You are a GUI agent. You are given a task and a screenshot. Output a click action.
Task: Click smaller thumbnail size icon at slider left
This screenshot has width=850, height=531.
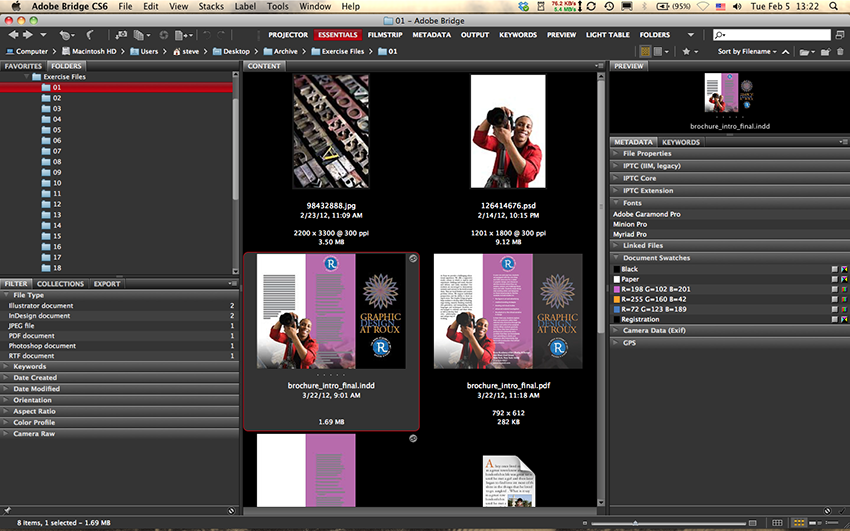point(584,523)
